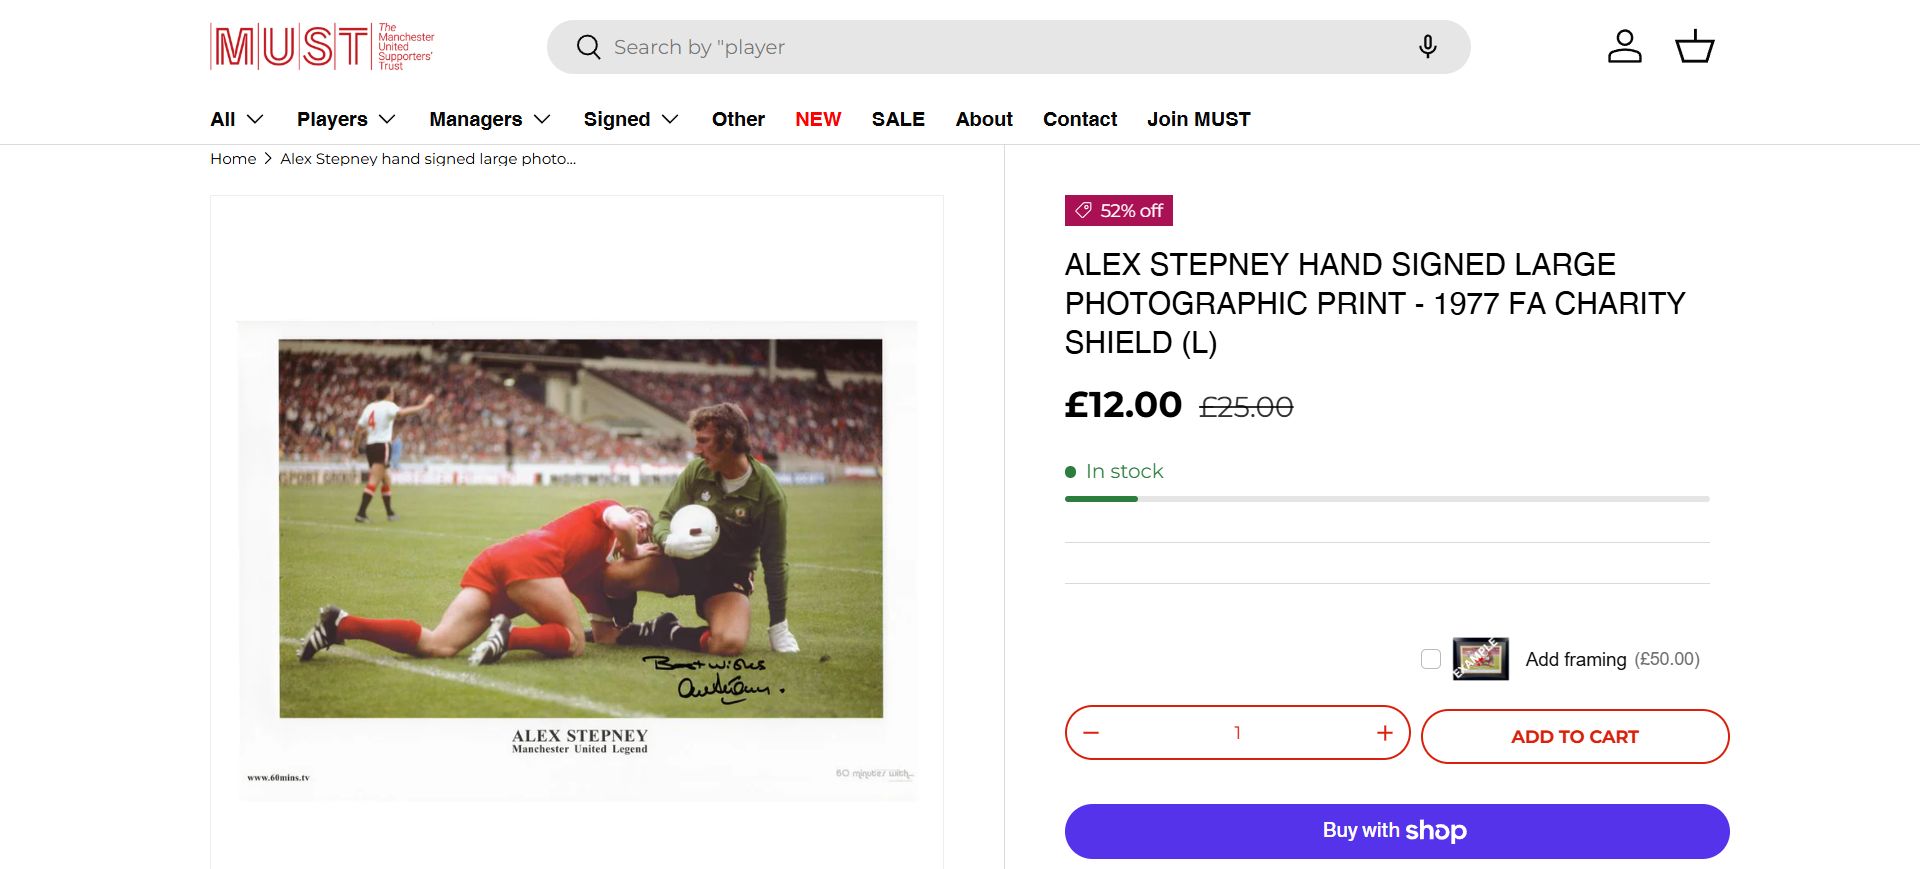Image resolution: width=1920 pixels, height=869 pixels.
Task: Click the framing example thumbnail
Action: (x=1480, y=659)
